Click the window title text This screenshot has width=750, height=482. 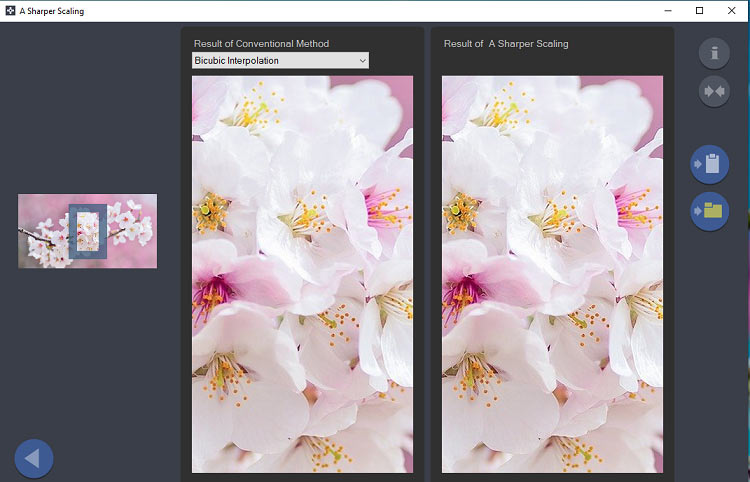point(52,11)
